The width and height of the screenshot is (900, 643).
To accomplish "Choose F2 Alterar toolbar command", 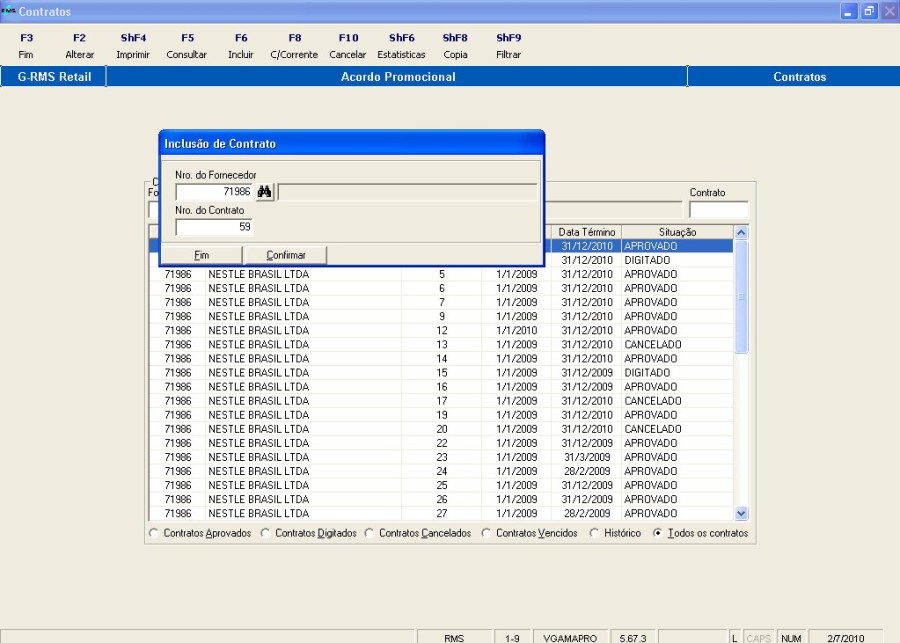I will [79, 46].
